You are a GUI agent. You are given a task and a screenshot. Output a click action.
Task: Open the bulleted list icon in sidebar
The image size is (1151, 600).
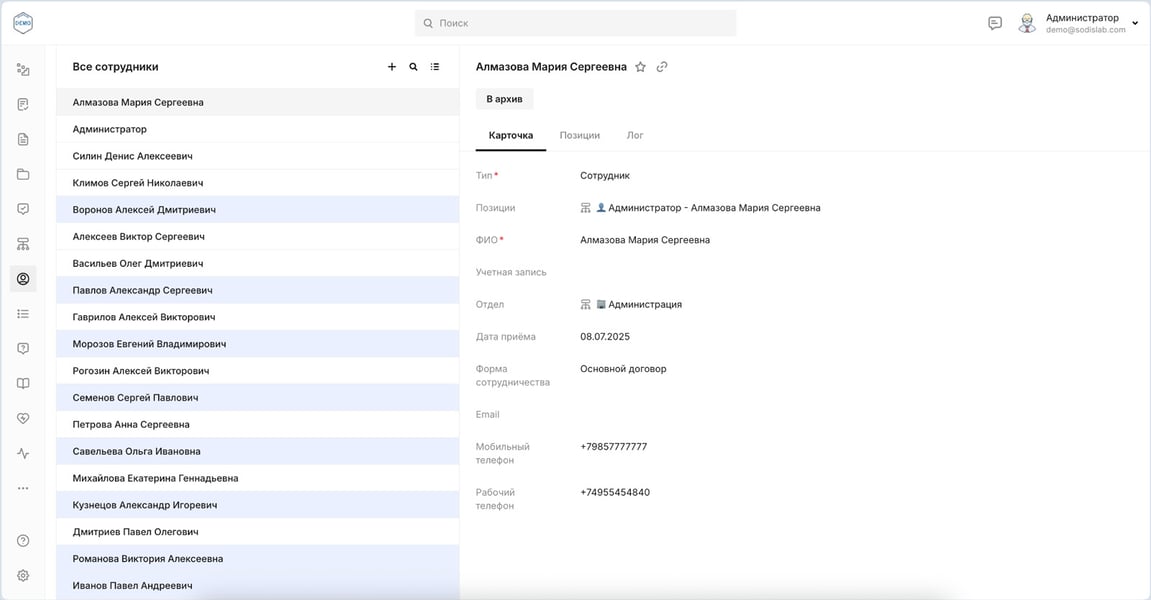(23, 314)
